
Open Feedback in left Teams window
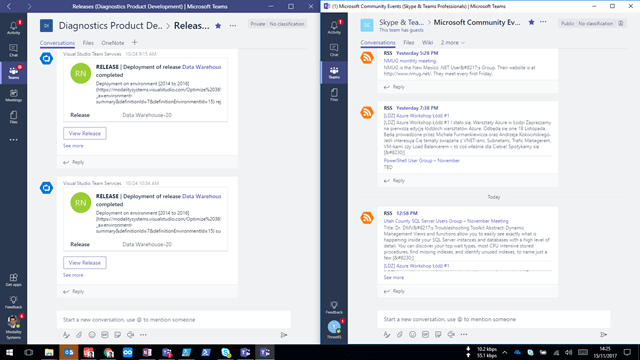[x=13, y=302]
